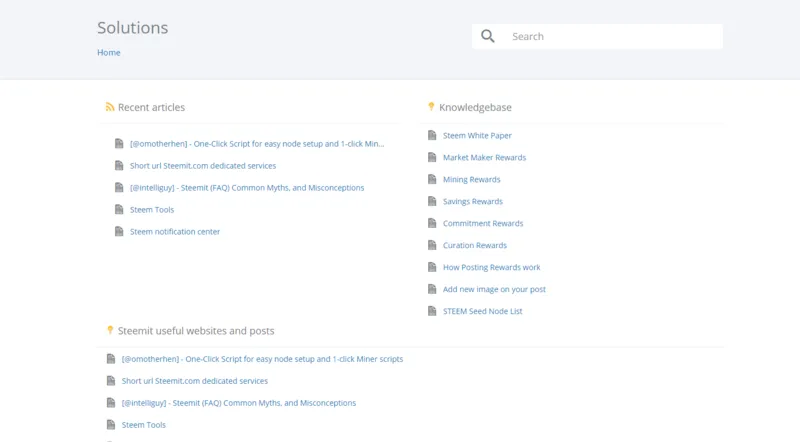
Task: Click document icon for Commitment Rewards
Action: point(432,223)
